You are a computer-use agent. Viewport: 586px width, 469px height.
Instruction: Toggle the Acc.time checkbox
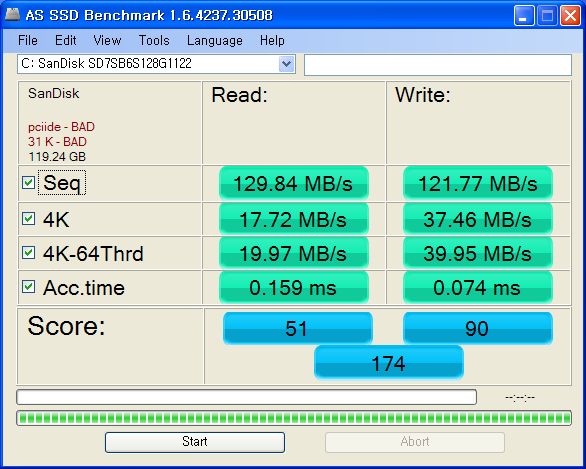pyautogui.click(x=29, y=287)
